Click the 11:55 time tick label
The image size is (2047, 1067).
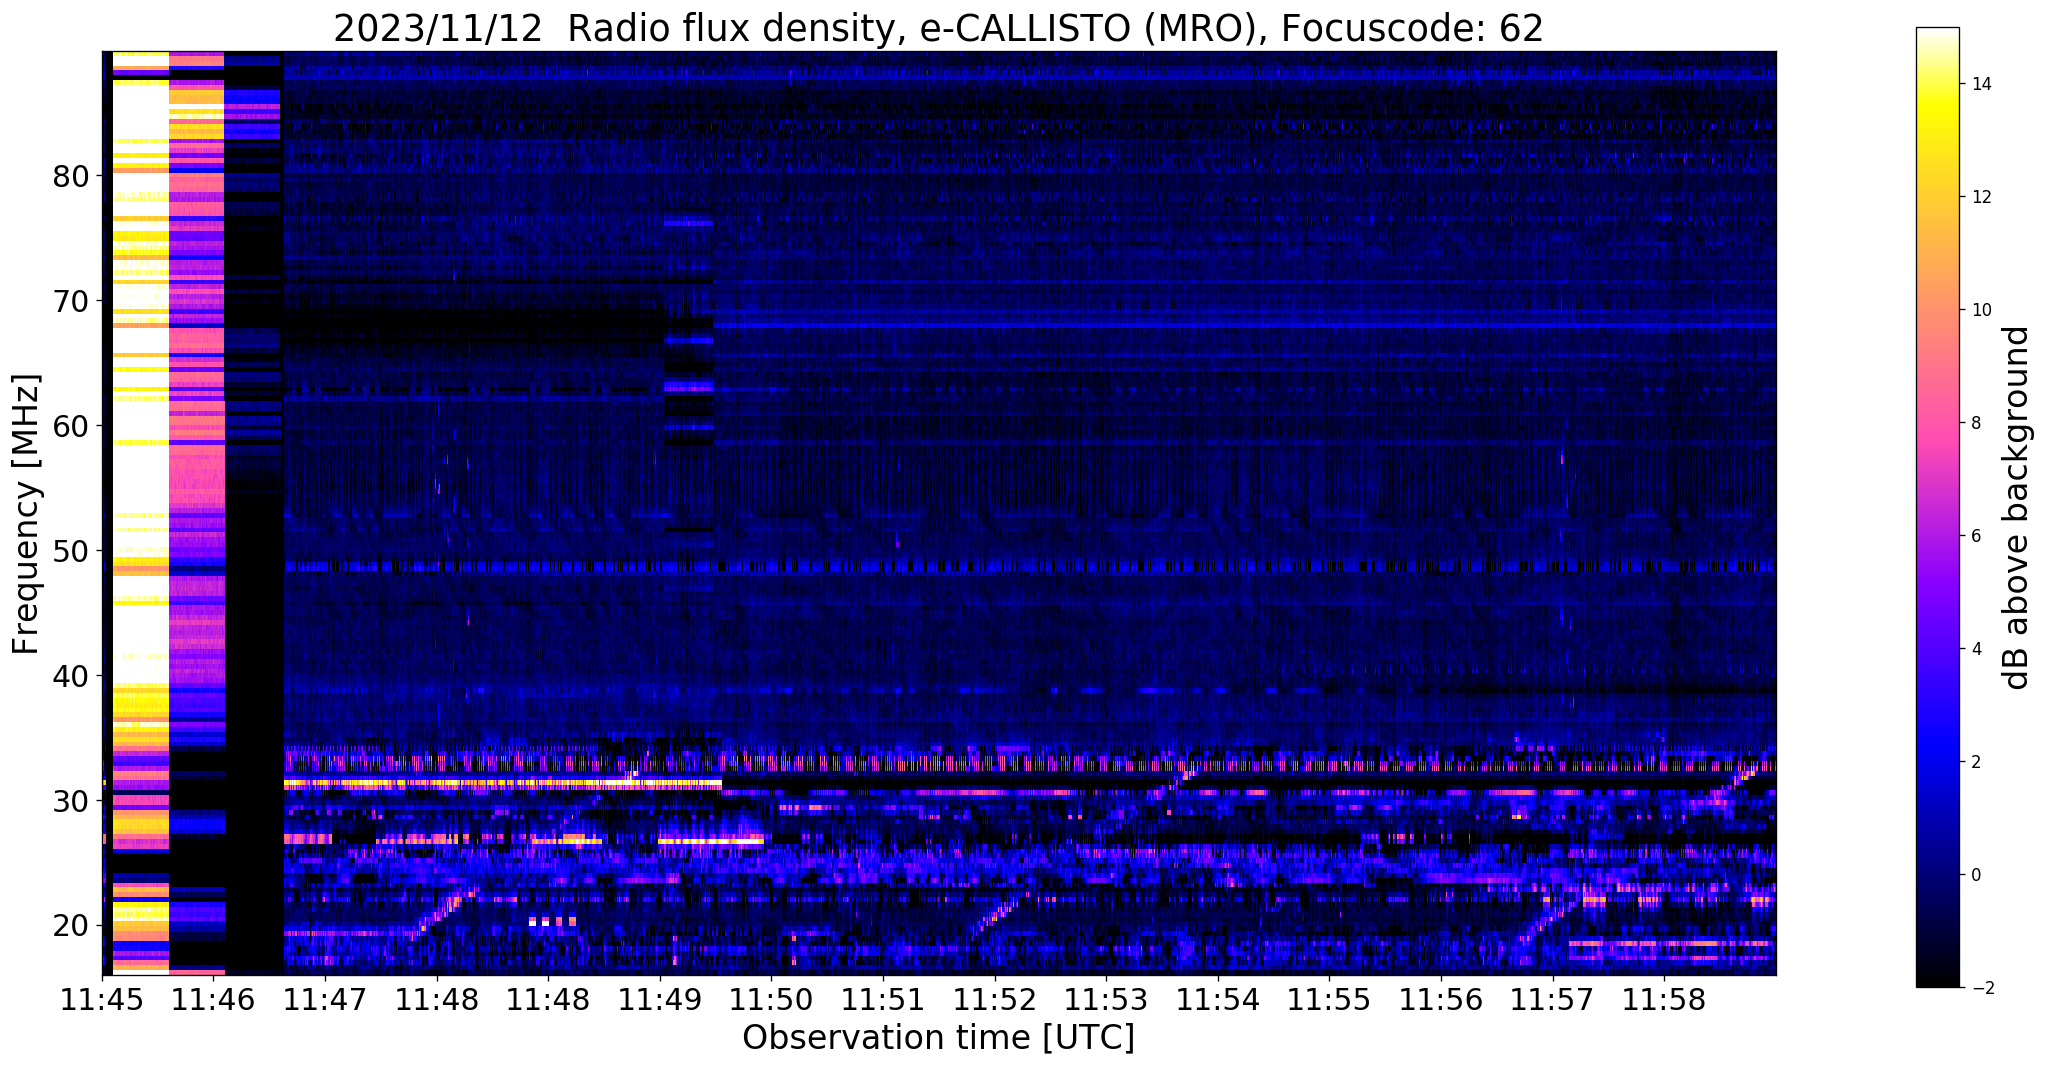pos(1329,1000)
